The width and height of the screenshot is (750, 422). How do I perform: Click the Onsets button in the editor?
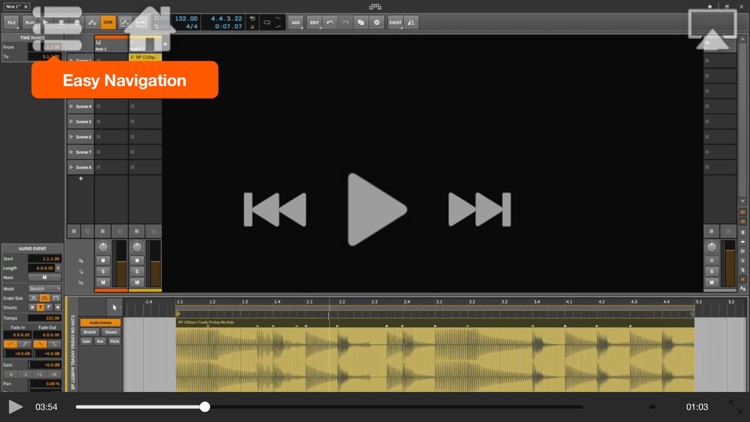click(x=111, y=332)
